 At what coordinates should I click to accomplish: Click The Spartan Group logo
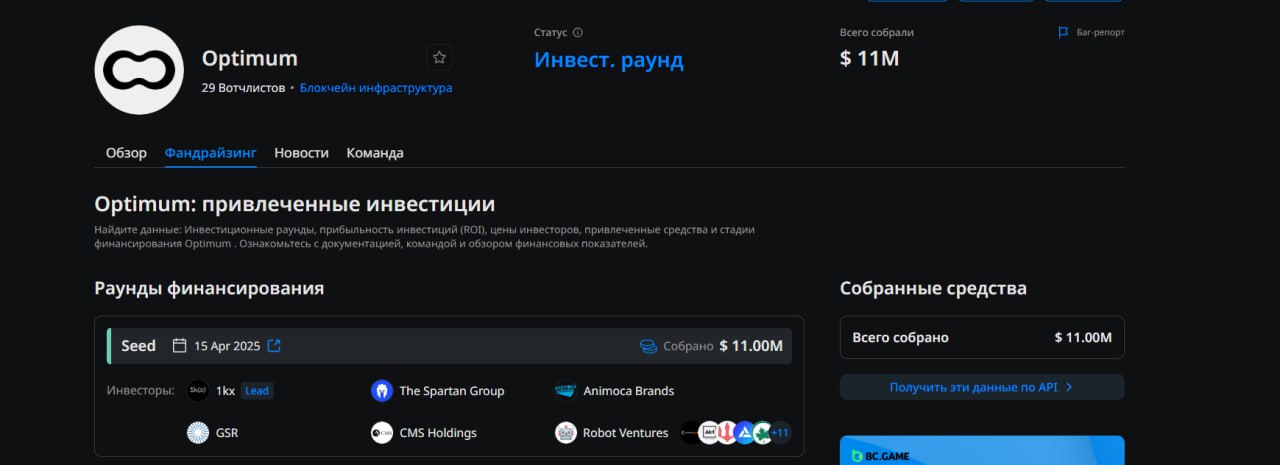(x=381, y=391)
